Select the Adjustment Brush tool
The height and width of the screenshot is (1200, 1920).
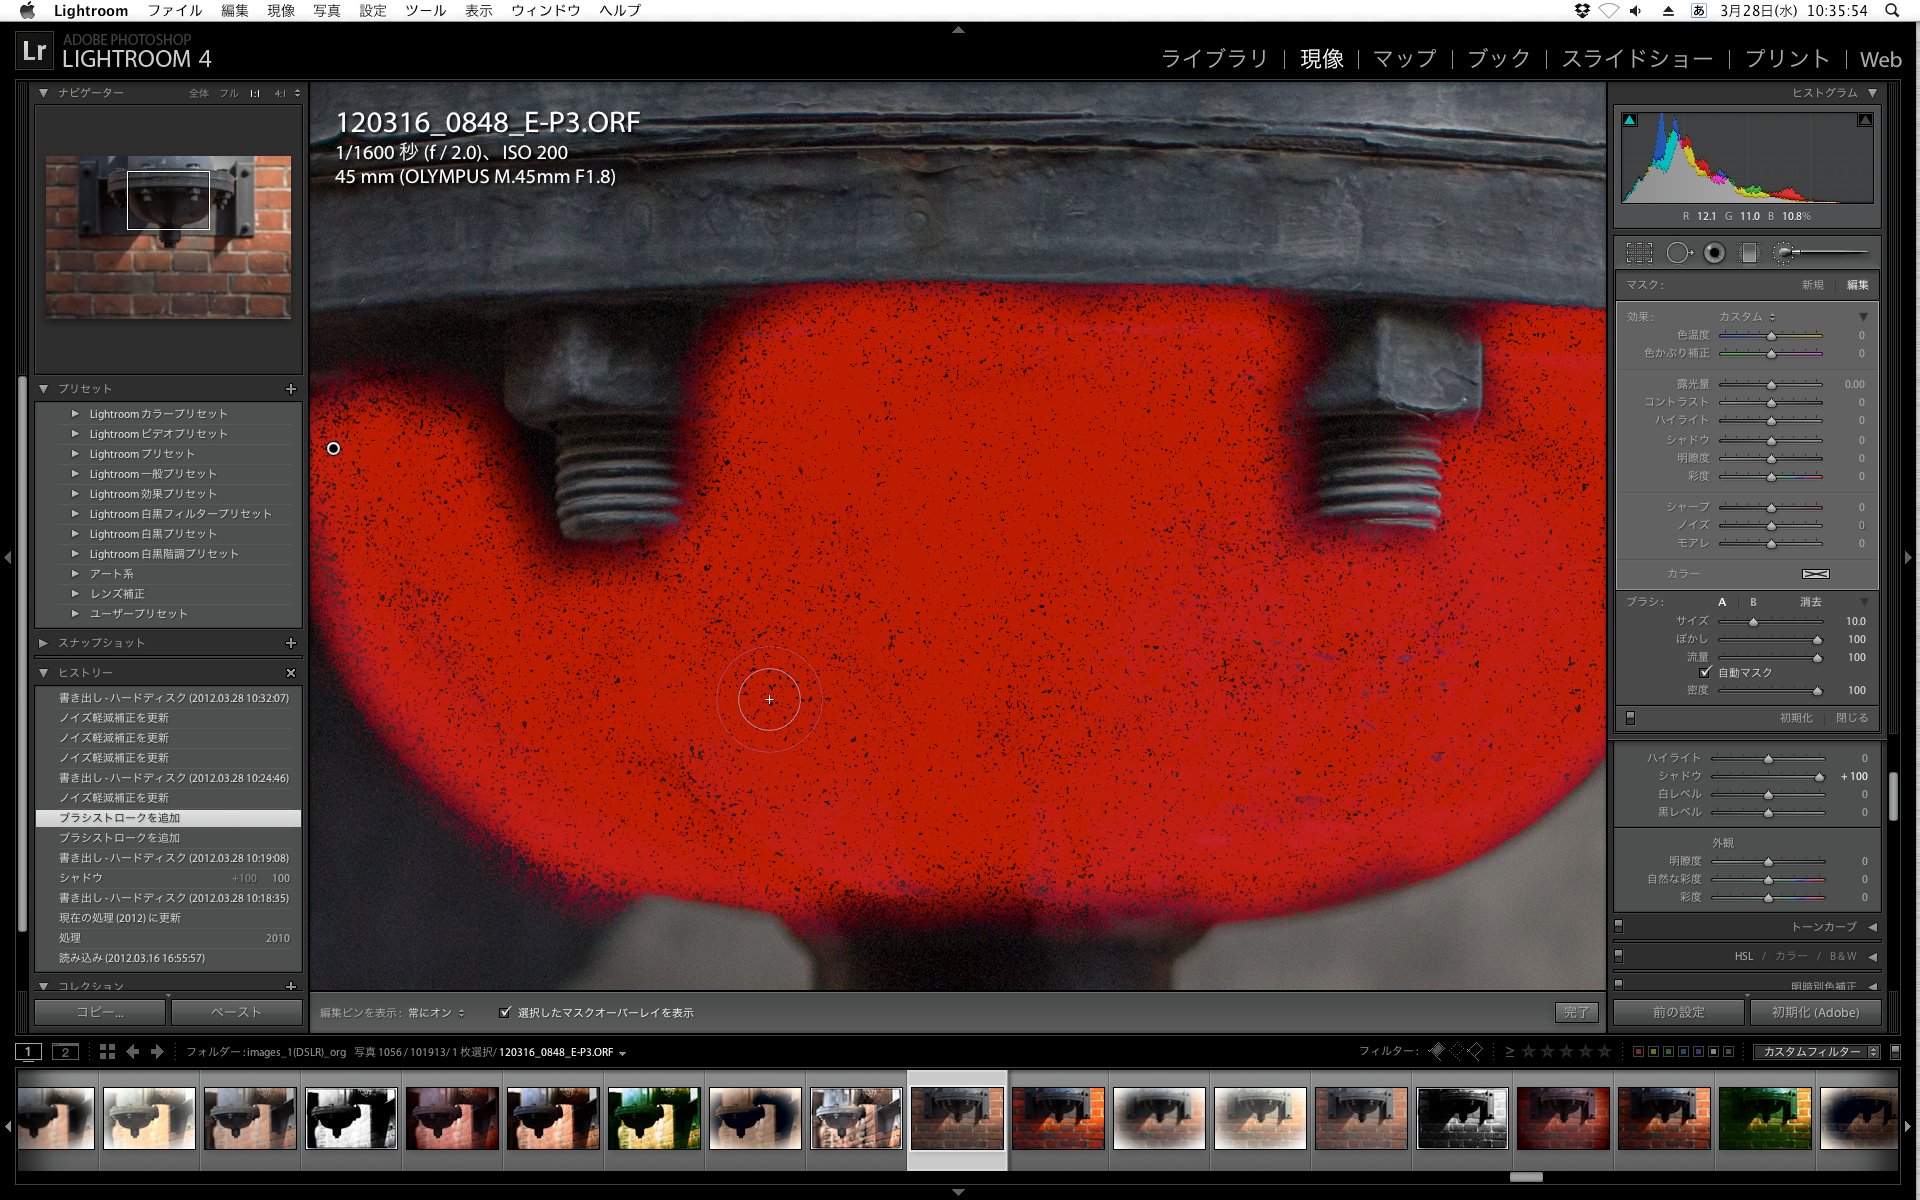1784,253
